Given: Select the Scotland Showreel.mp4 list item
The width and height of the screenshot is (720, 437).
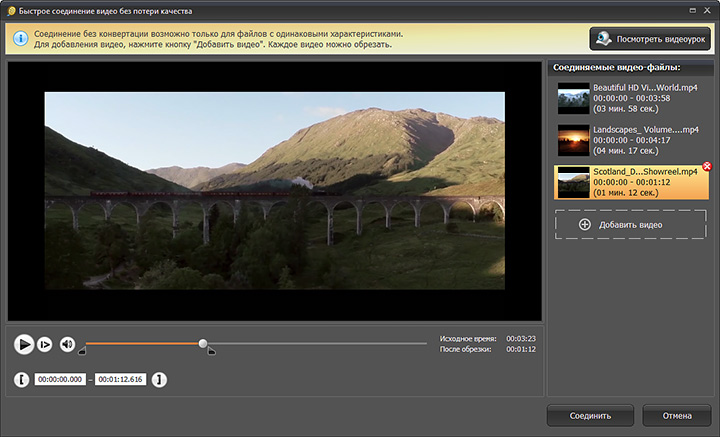Looking at the screenshot, I should click(x=631, y=183).
